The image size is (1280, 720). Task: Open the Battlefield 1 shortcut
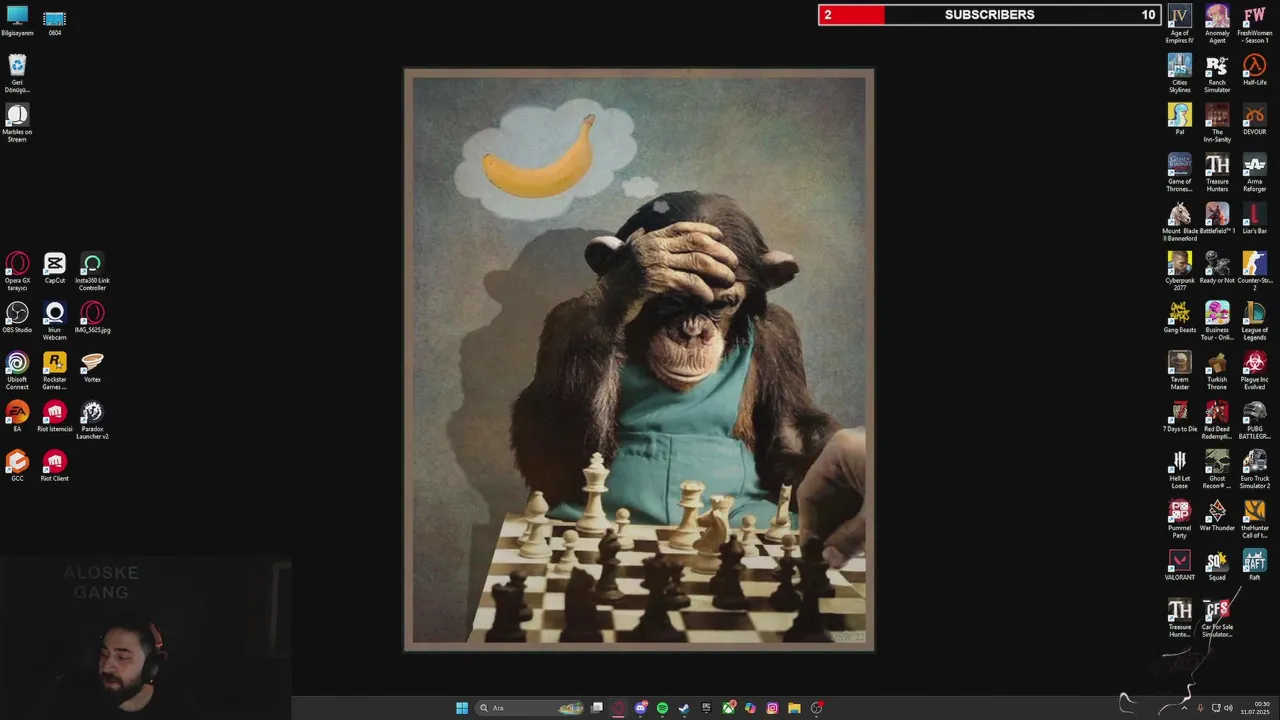(1217, 218)
